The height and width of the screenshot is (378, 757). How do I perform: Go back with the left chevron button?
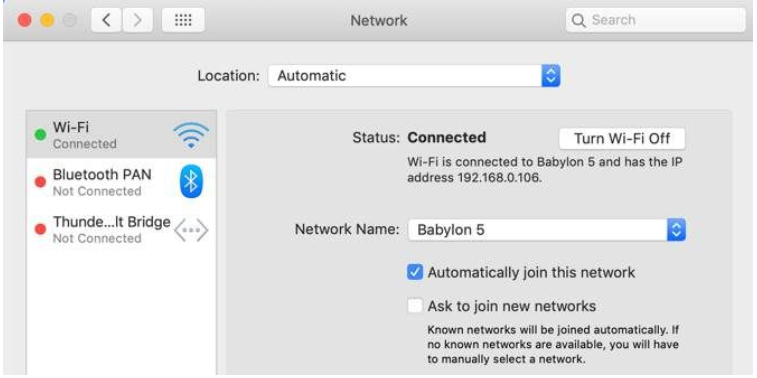106,20
